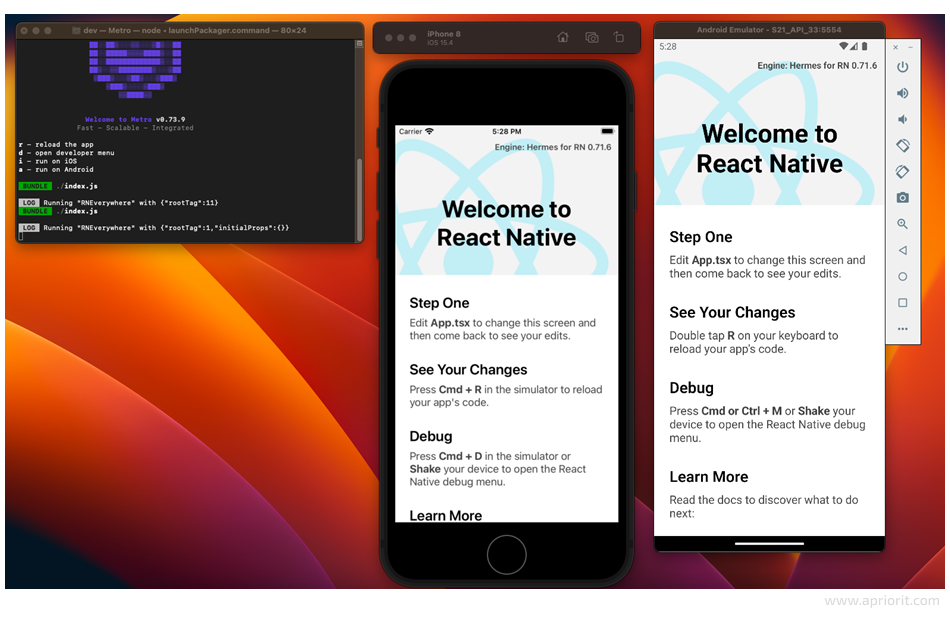Click '5:28' clock on Android status bar
This screenshot has height=618, width=950.
[x=668, y=47]
